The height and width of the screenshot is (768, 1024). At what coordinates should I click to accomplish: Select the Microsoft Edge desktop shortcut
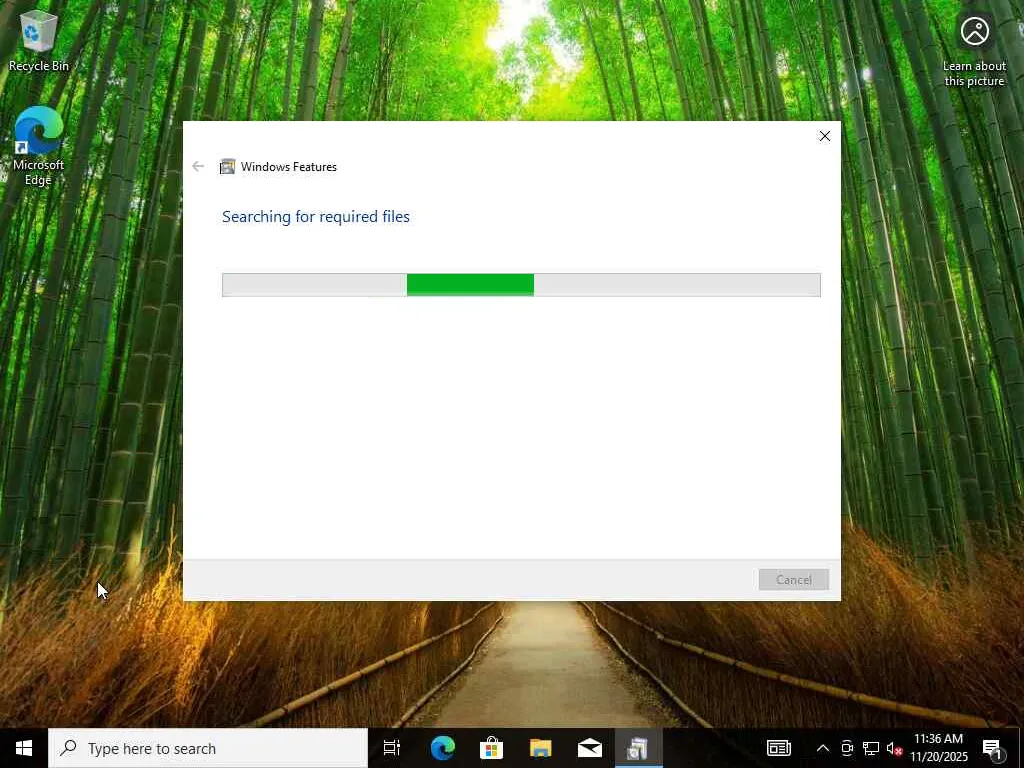39,146
